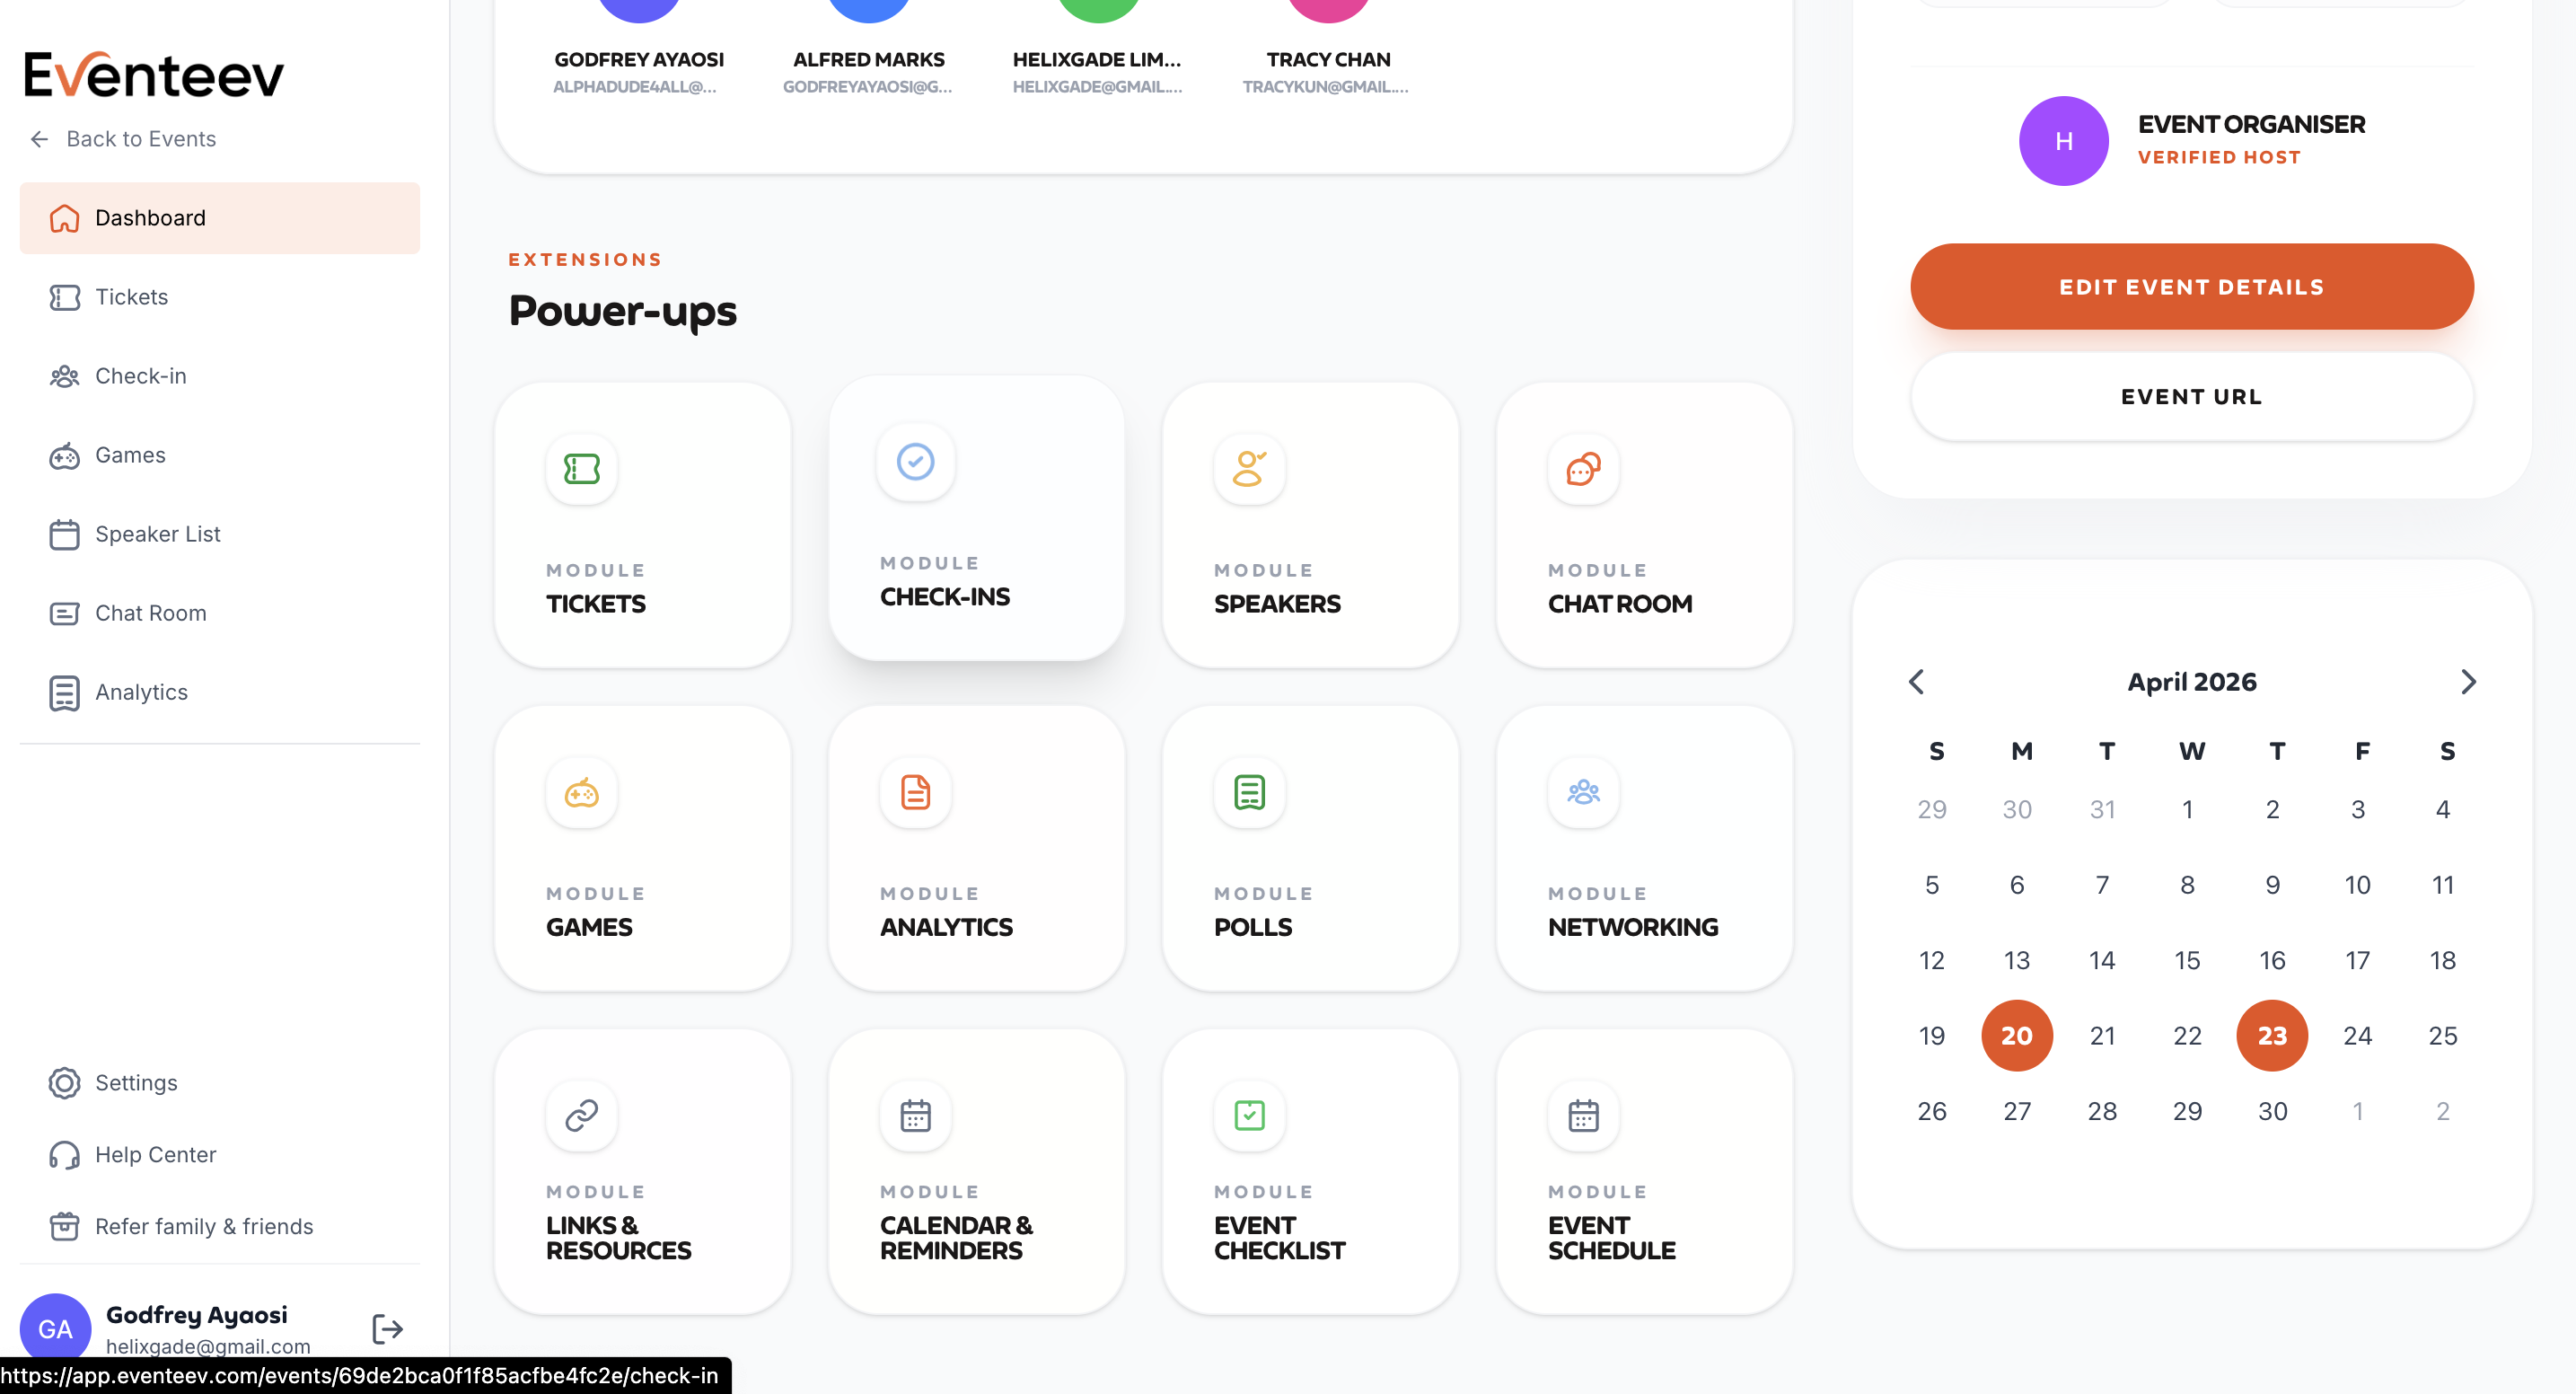The width and height of the screenshot is (2576, 1394).
Task: Open Speaker List in the sidebar
Action: [157, 534]
